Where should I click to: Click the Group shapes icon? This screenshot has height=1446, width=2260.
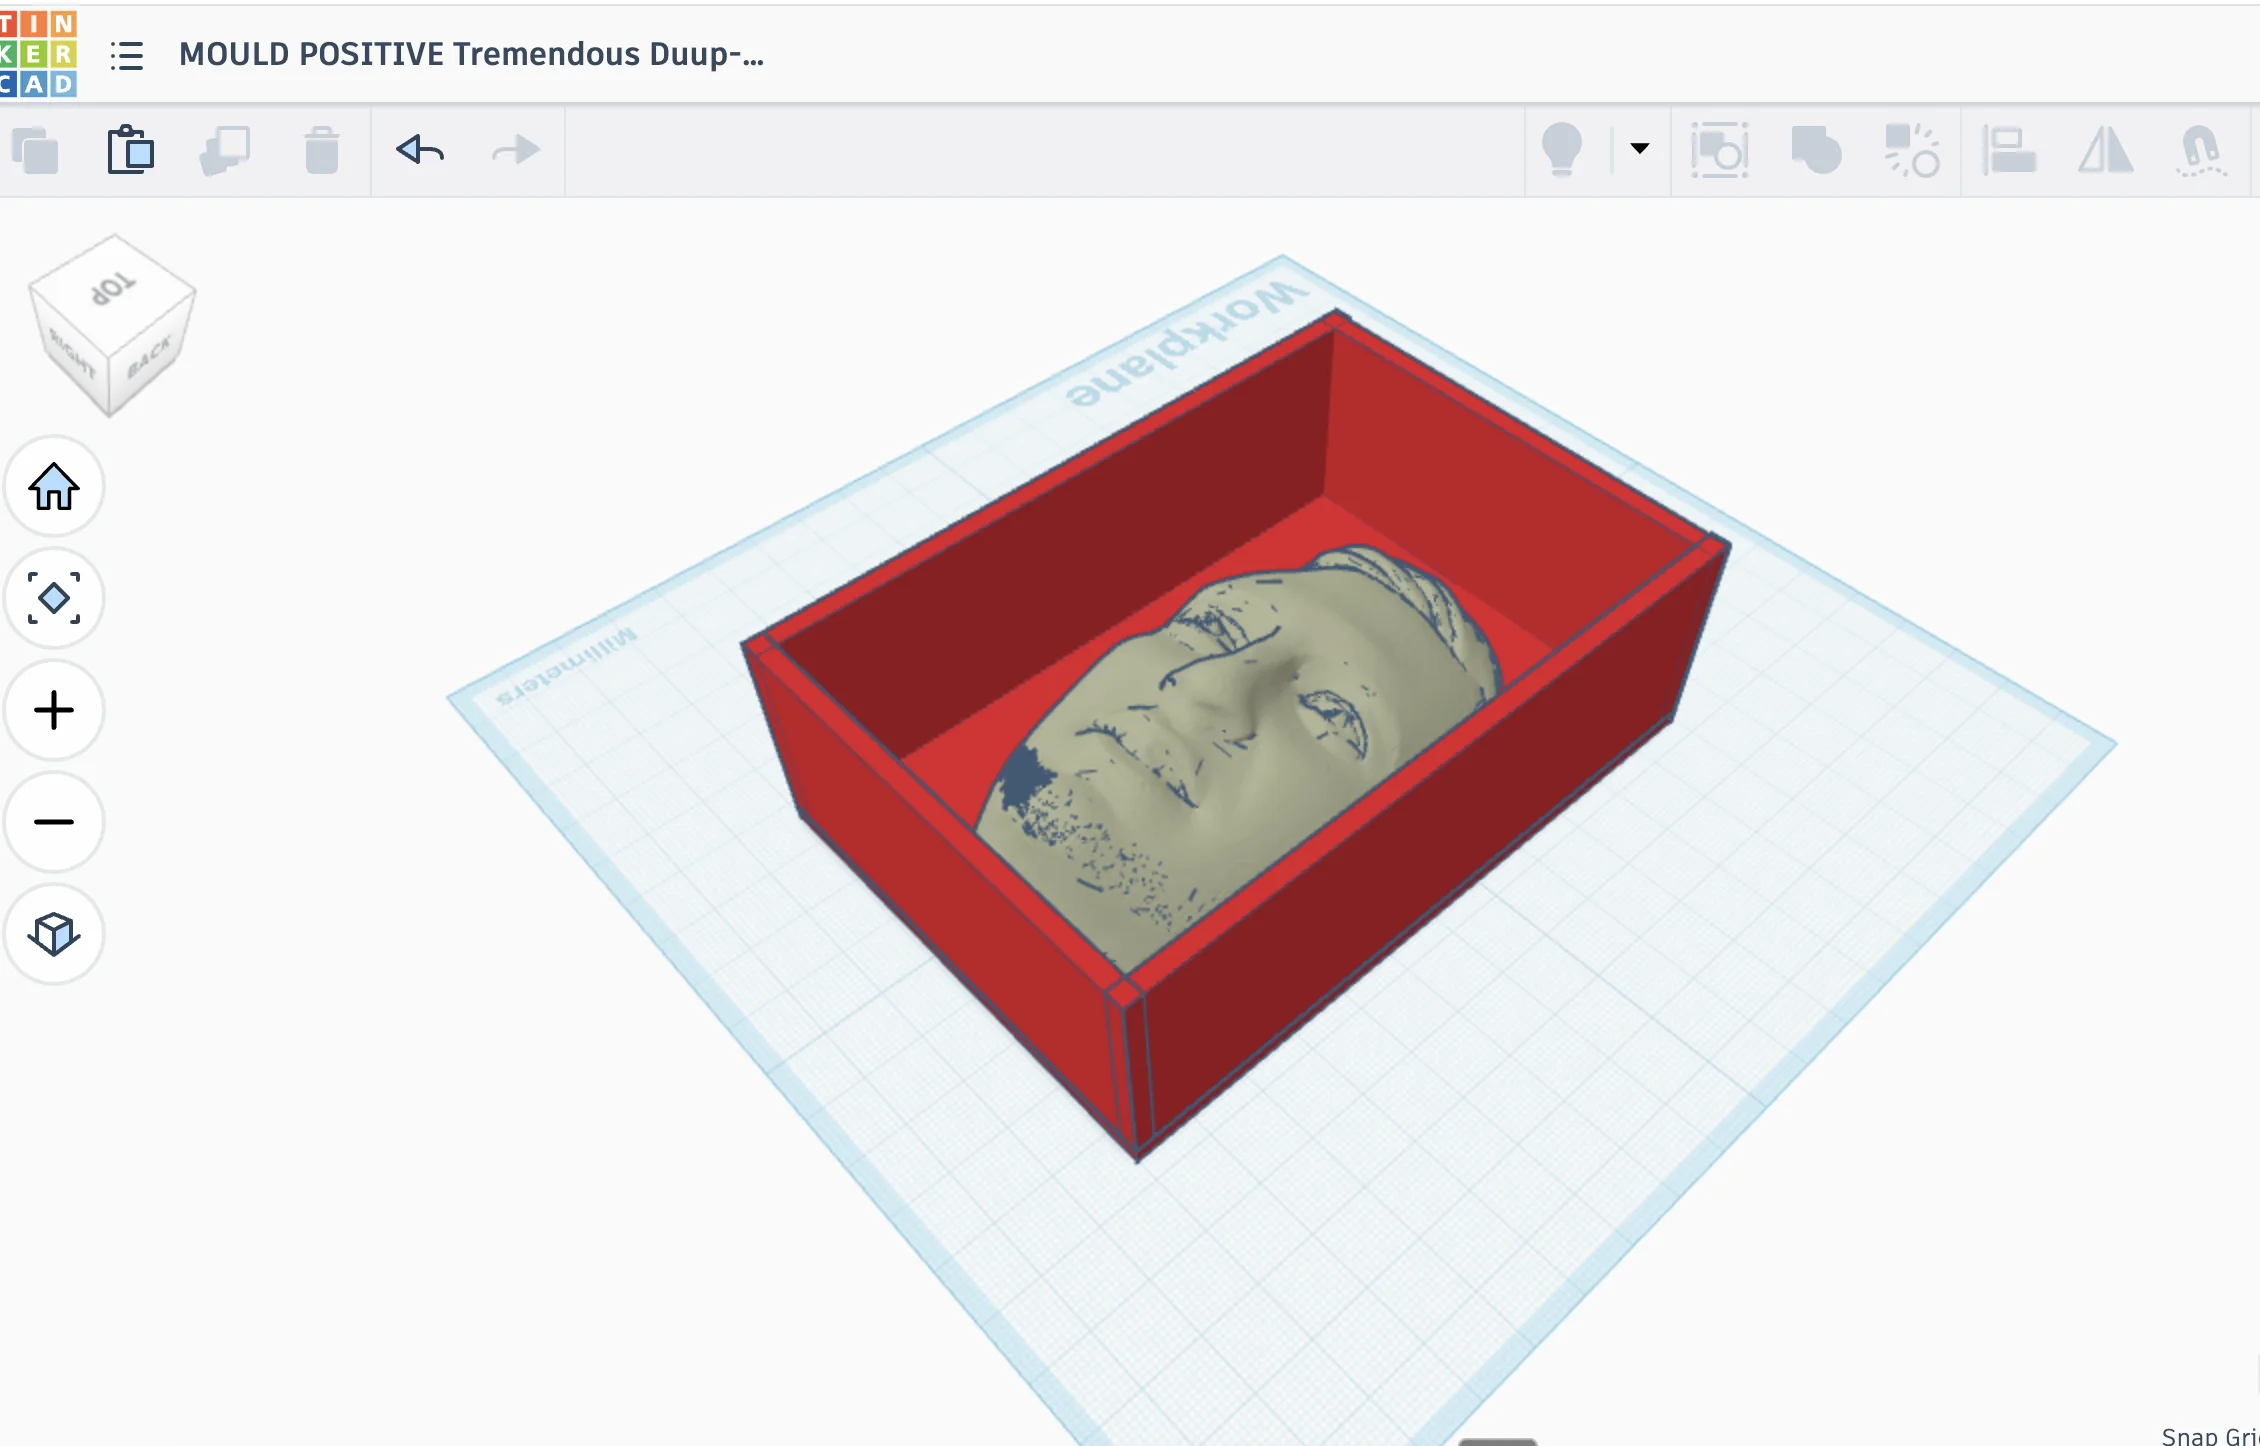click(1719, 151)
